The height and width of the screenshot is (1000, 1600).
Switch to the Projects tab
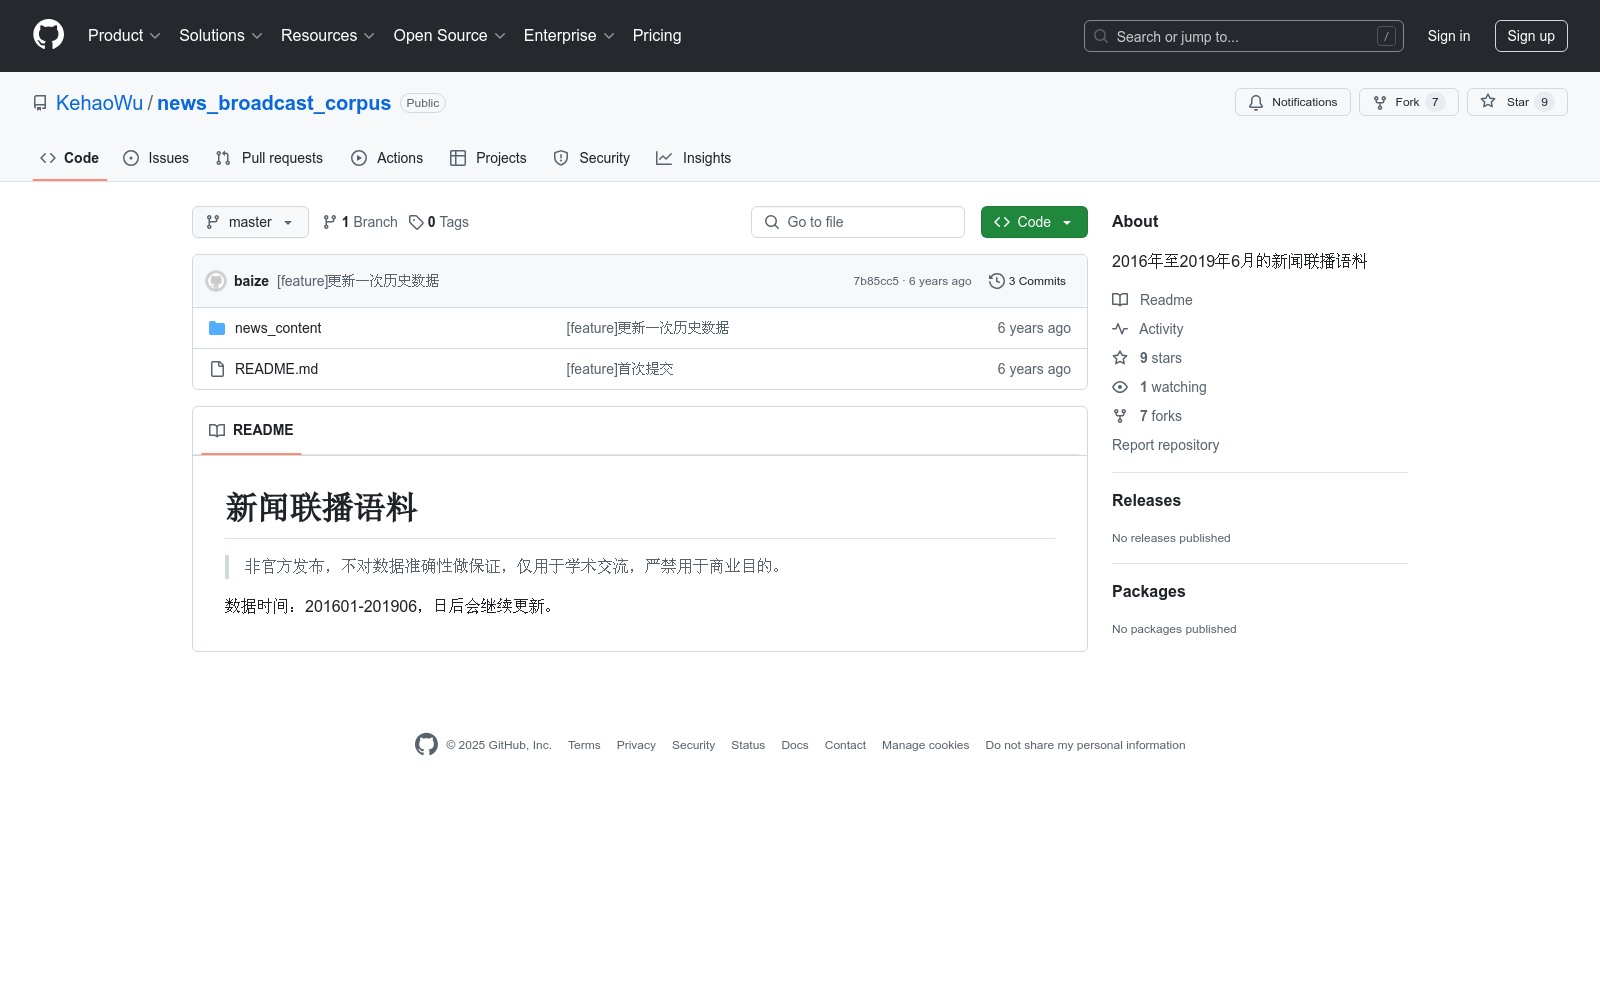click(488, 158)
